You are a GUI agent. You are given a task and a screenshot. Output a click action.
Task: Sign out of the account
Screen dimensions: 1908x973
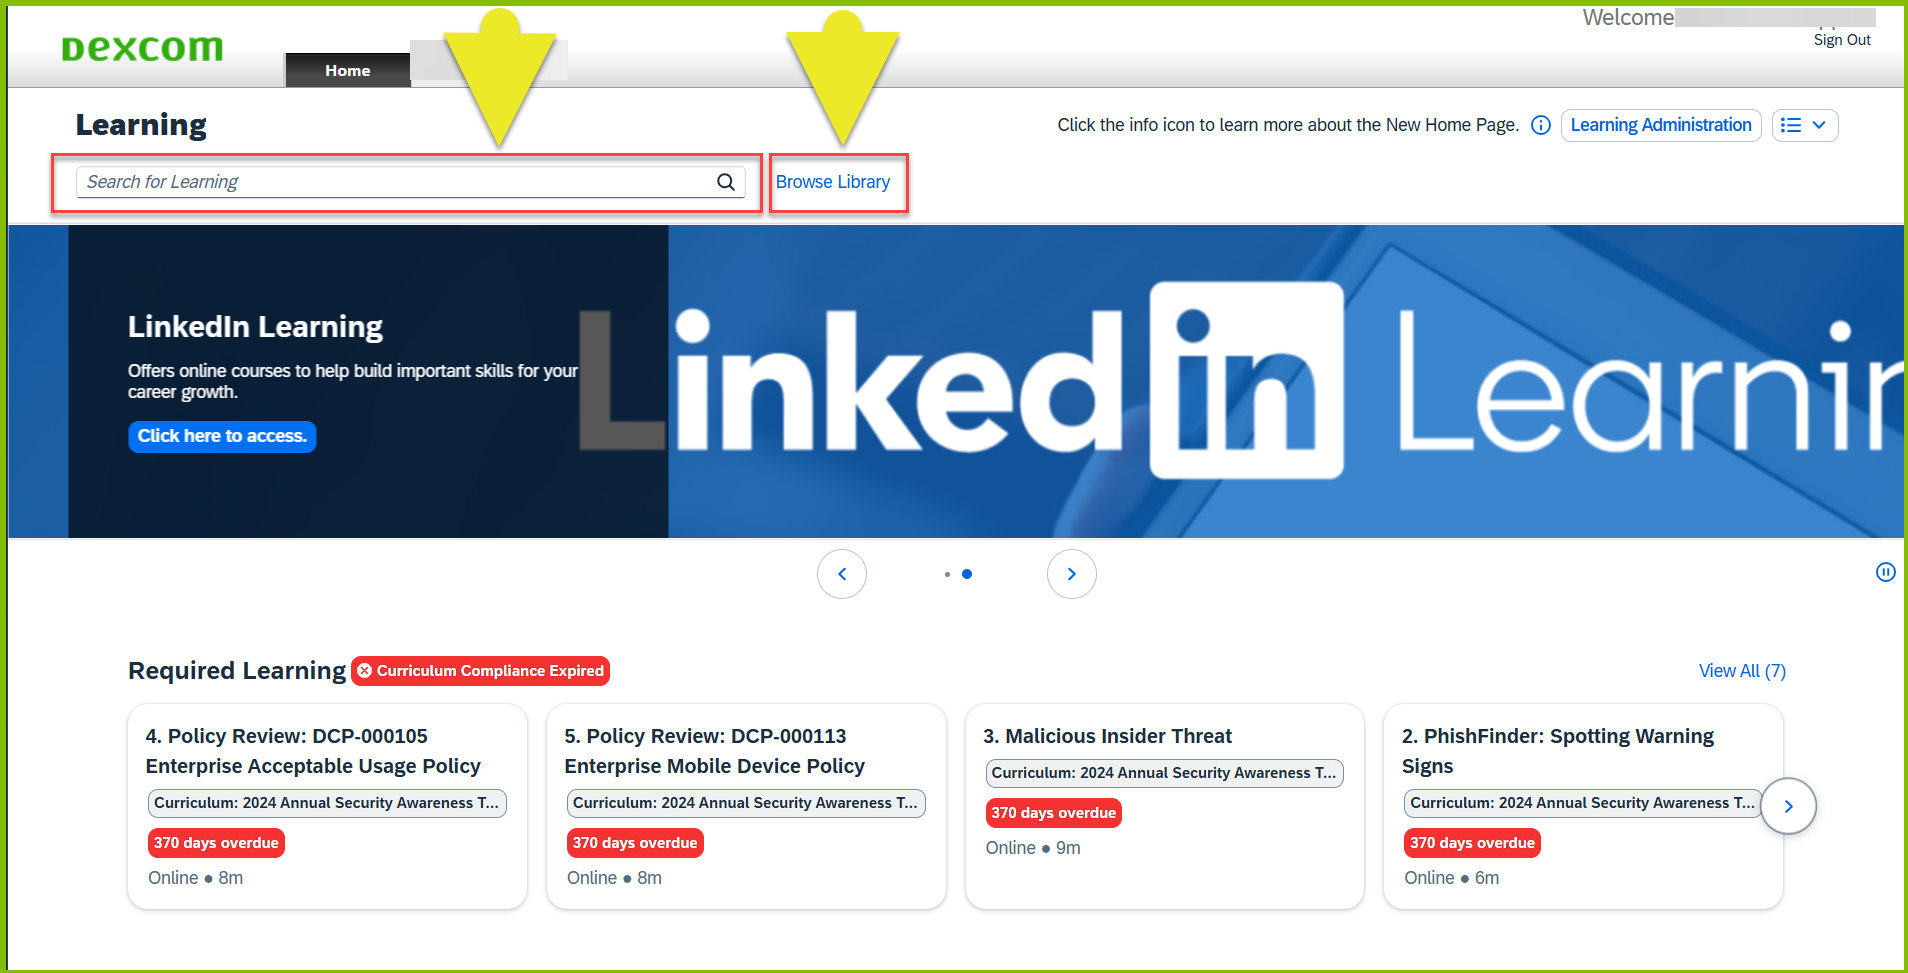1842,40
